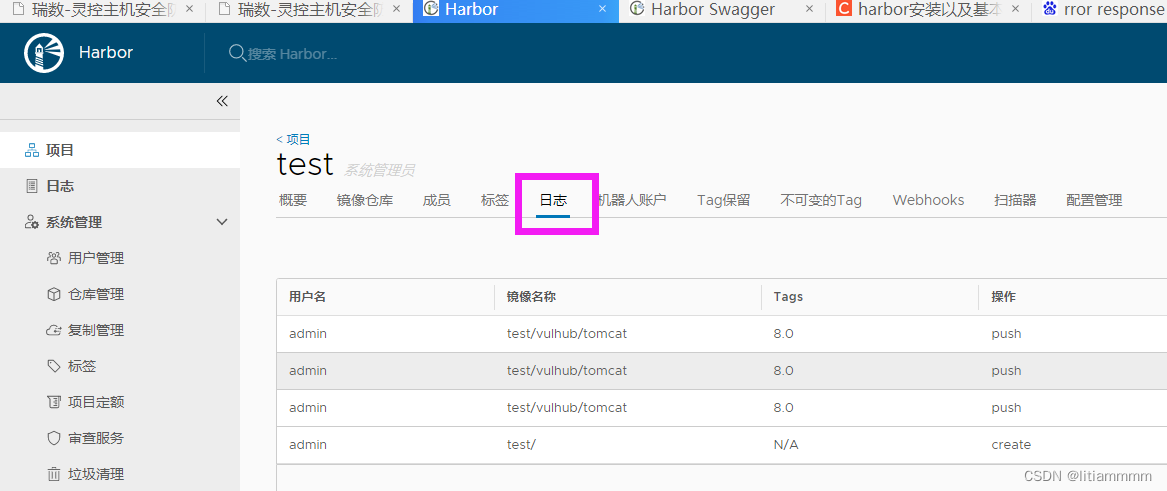Click the 日志 log icon in sidebar

coord(32,186)
